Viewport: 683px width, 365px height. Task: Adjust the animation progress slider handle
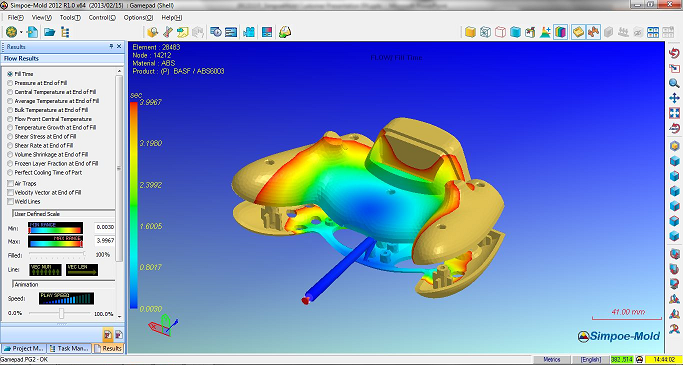(x=61, y=314)
